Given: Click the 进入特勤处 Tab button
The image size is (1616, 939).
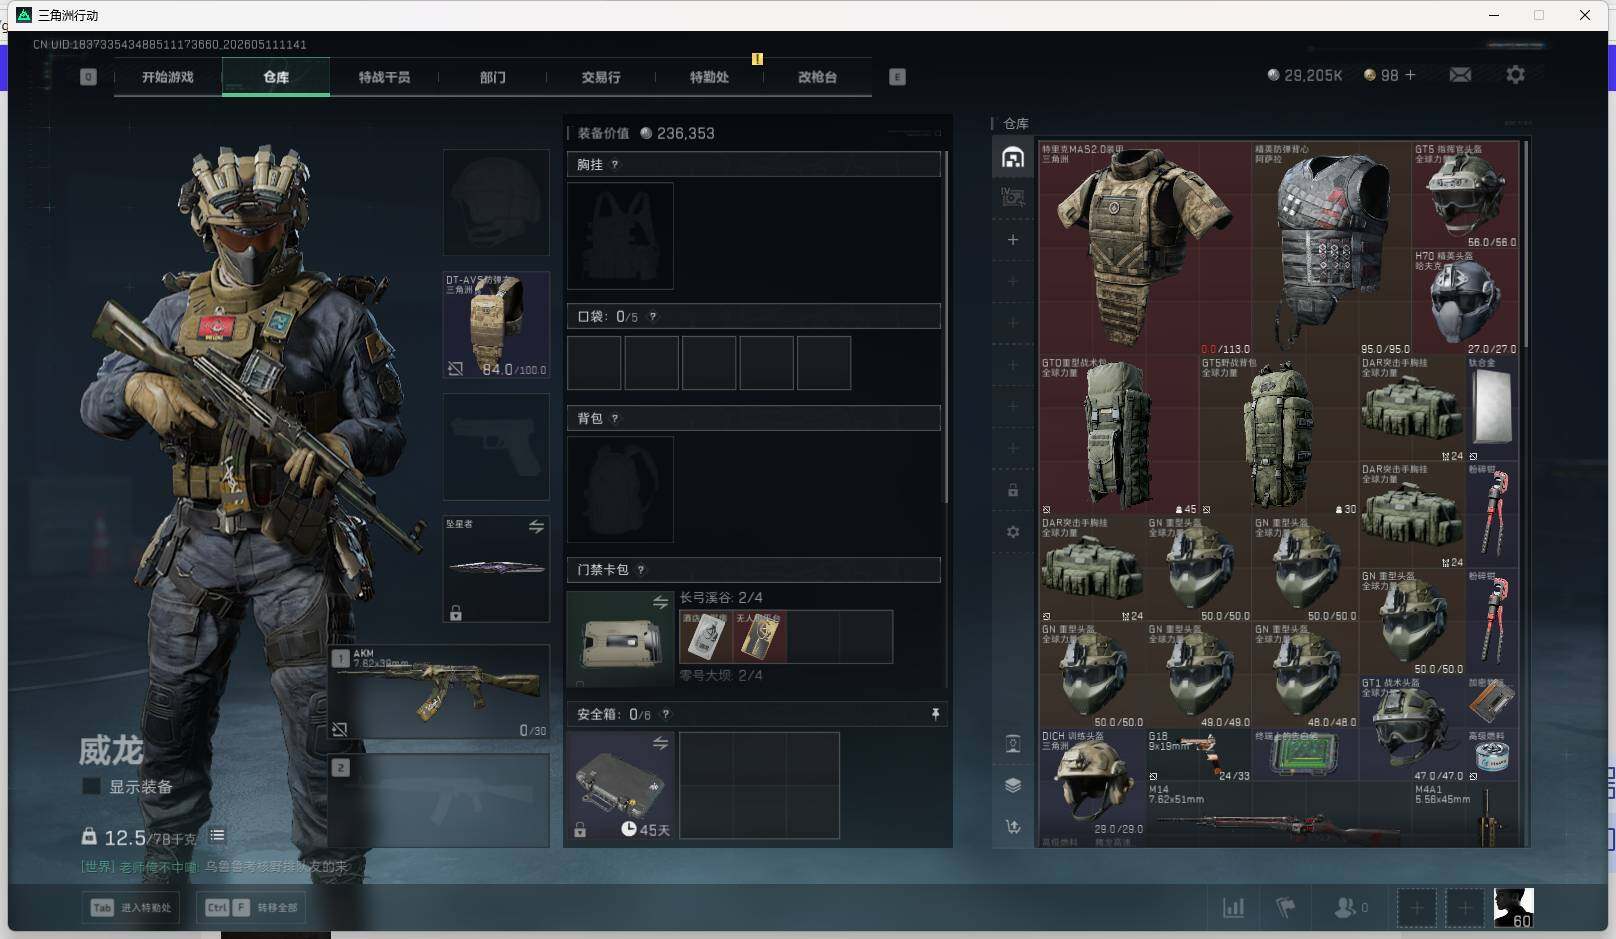Looking at the screenshot, I should coord(131,908).
